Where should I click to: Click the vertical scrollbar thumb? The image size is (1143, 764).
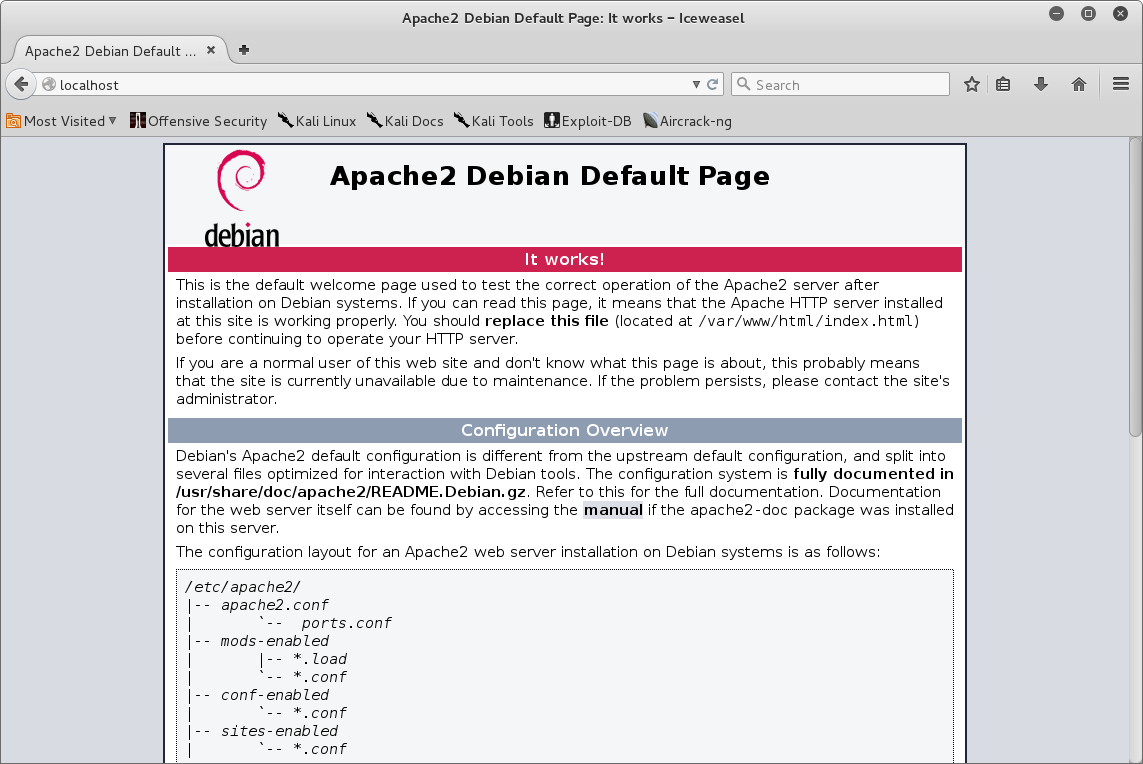[x=1135, y=287]
